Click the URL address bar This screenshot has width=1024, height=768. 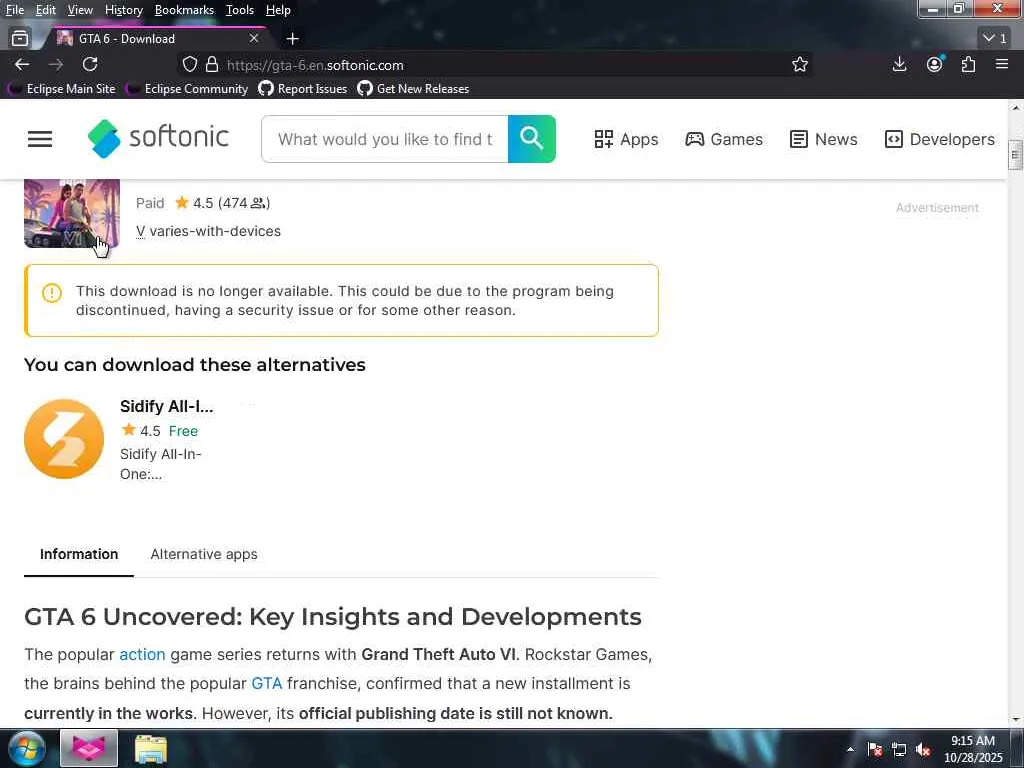(496, 65)
